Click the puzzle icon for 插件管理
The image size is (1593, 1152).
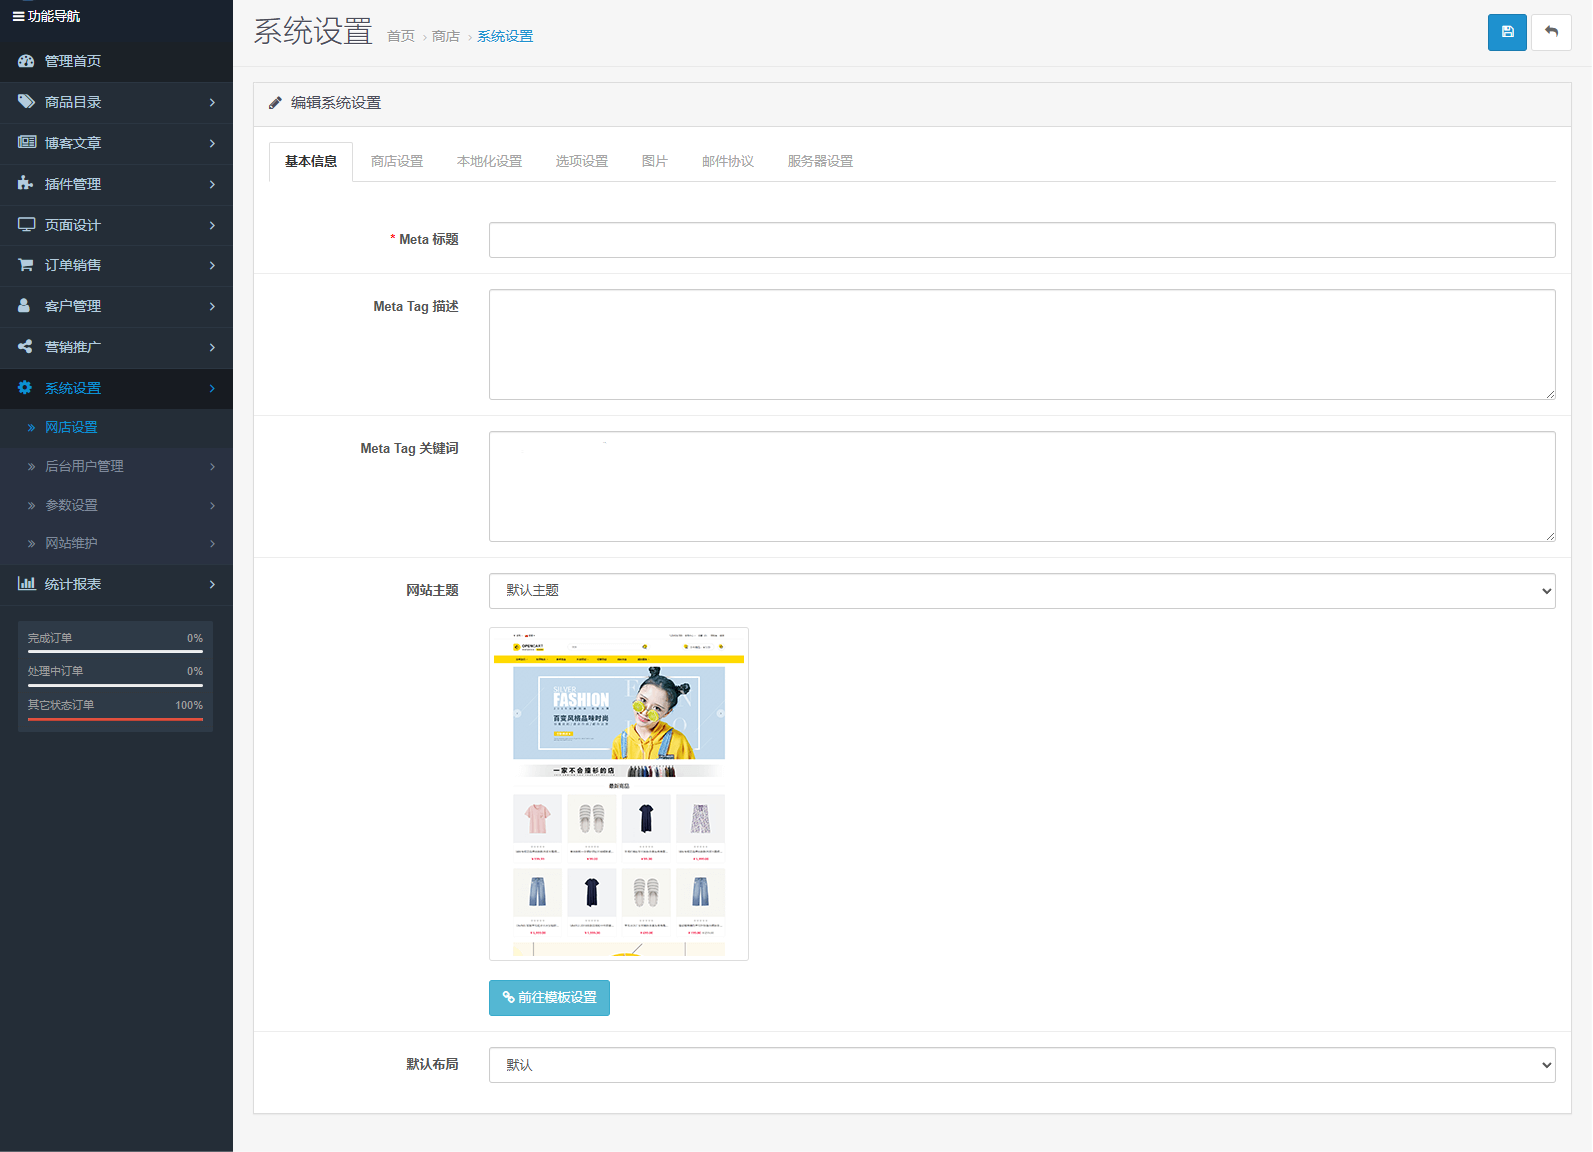click(26, 184)
